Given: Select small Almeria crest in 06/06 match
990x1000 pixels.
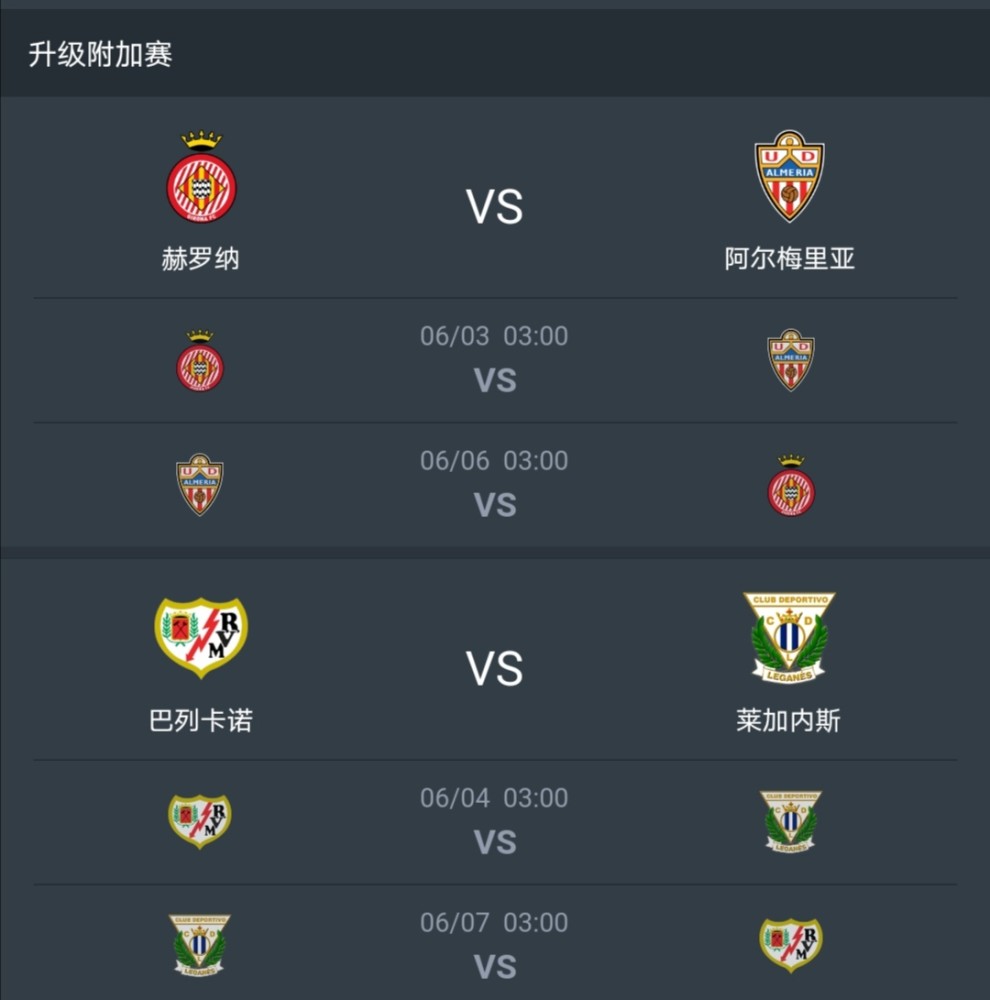Looking at the screenshot, I should click(200, 485).
